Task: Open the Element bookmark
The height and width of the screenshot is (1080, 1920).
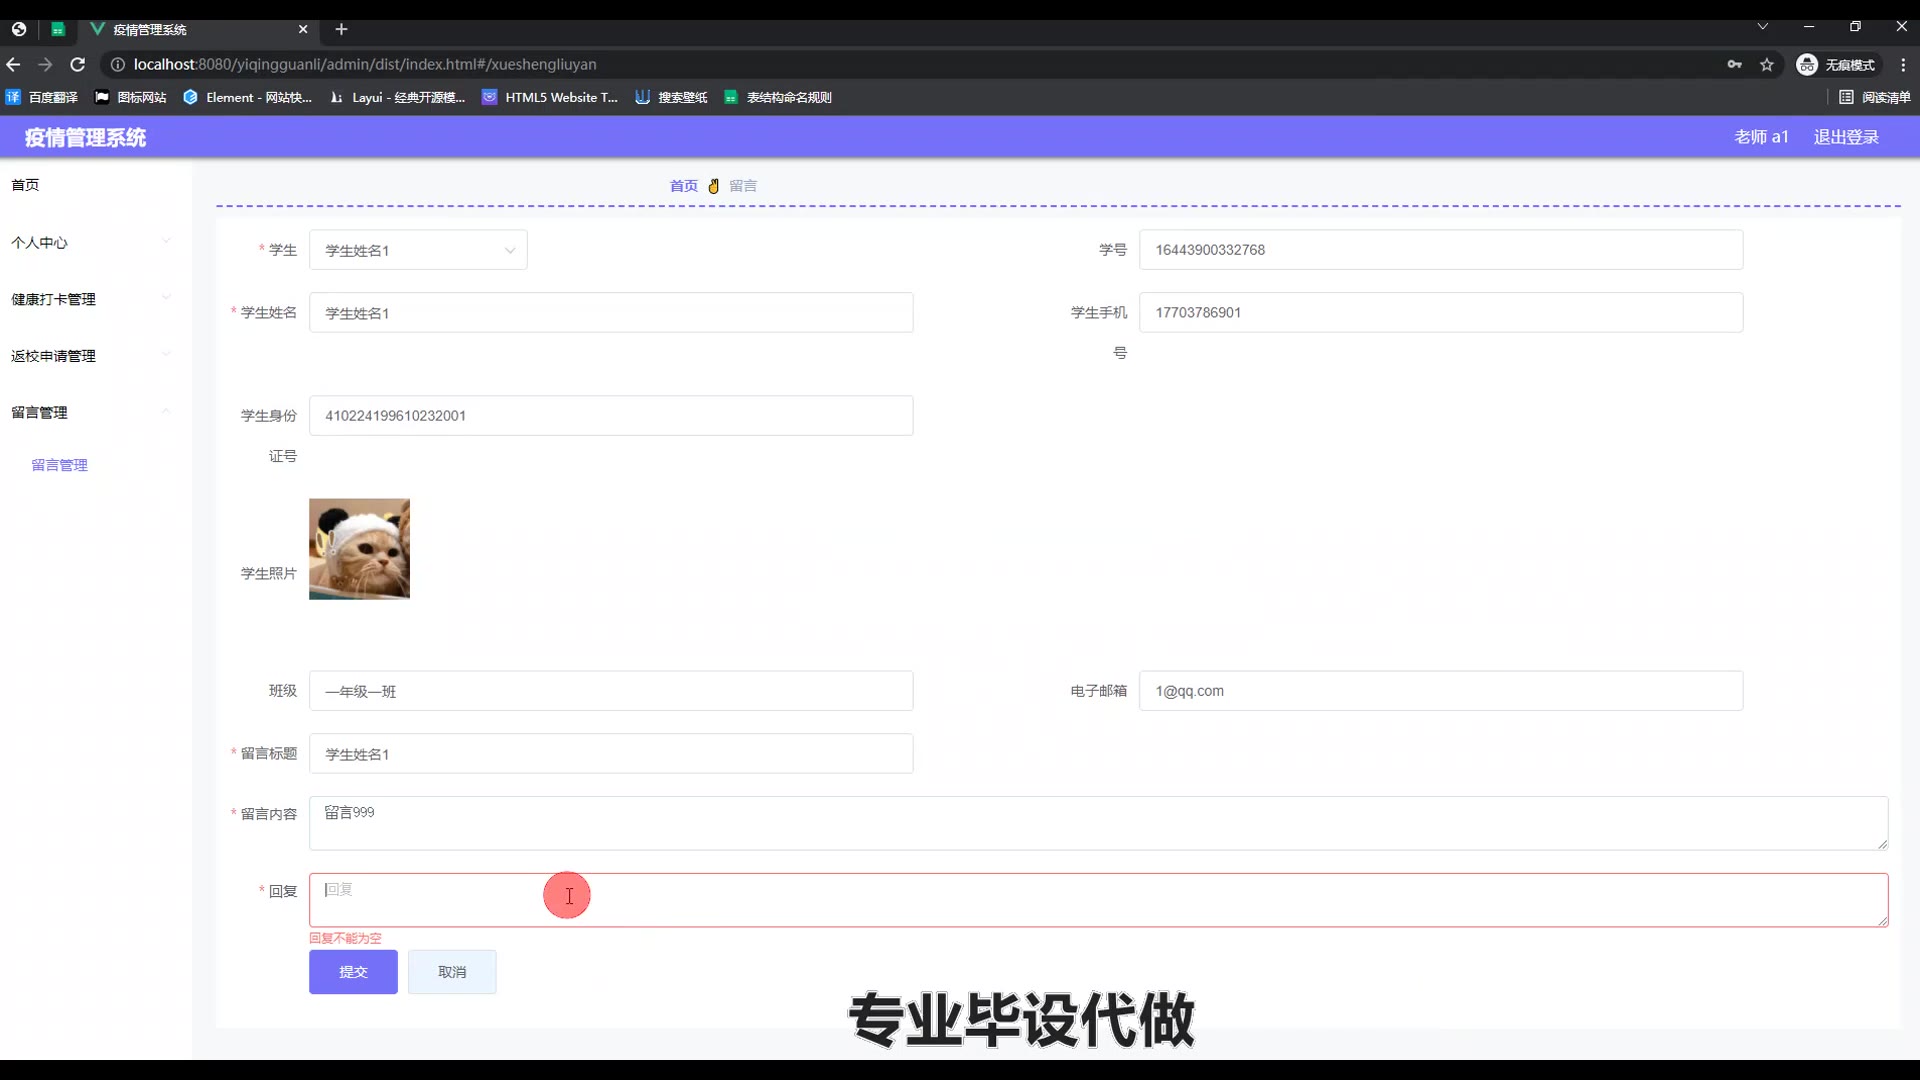Action: pyautogui.click(x=248, y=97)
